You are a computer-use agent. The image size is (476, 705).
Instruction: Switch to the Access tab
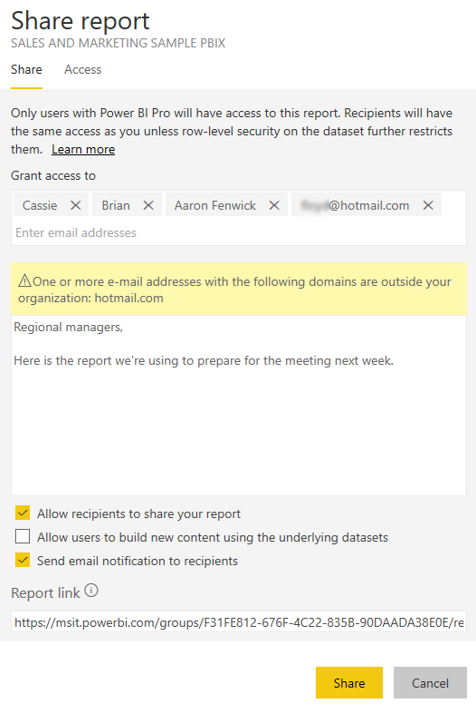tap(83, 70)
